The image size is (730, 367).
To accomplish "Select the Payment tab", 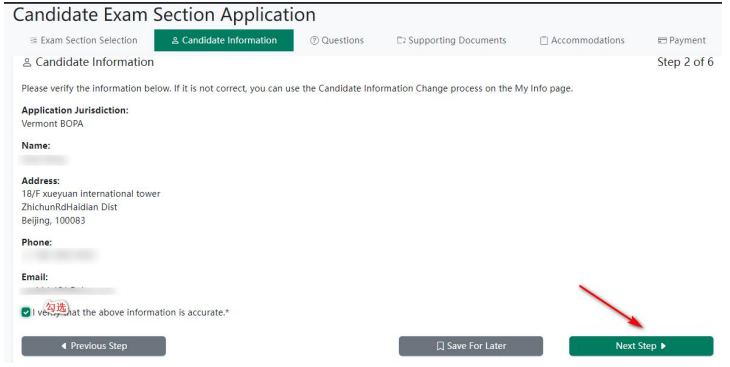I will [x=682, y=41].
